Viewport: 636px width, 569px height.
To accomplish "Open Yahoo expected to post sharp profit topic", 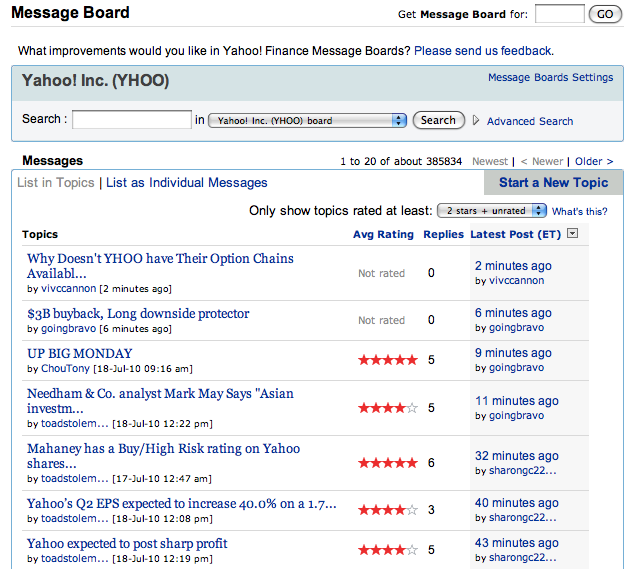I will (127, 543).
